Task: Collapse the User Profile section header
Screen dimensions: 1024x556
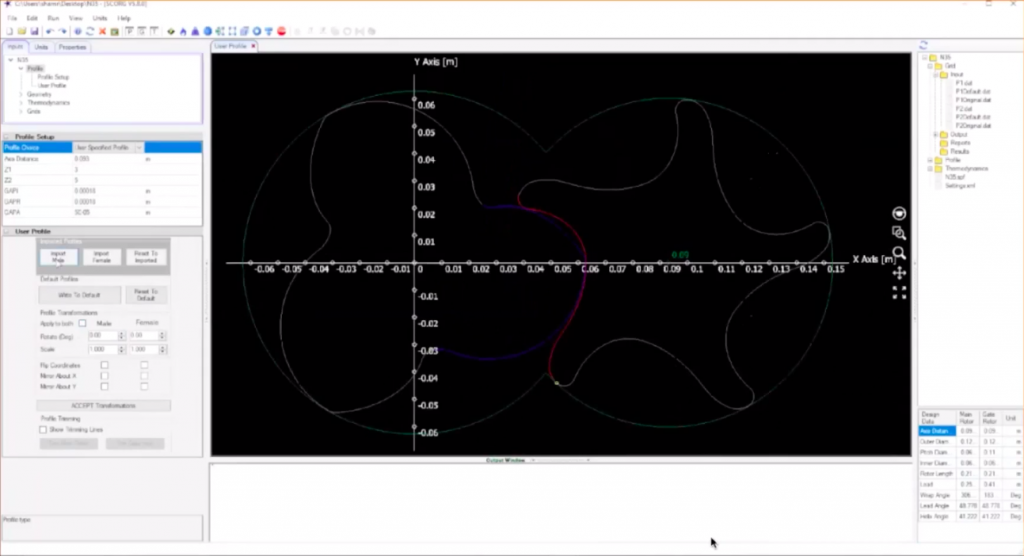Action: click(x=7, y=231)
